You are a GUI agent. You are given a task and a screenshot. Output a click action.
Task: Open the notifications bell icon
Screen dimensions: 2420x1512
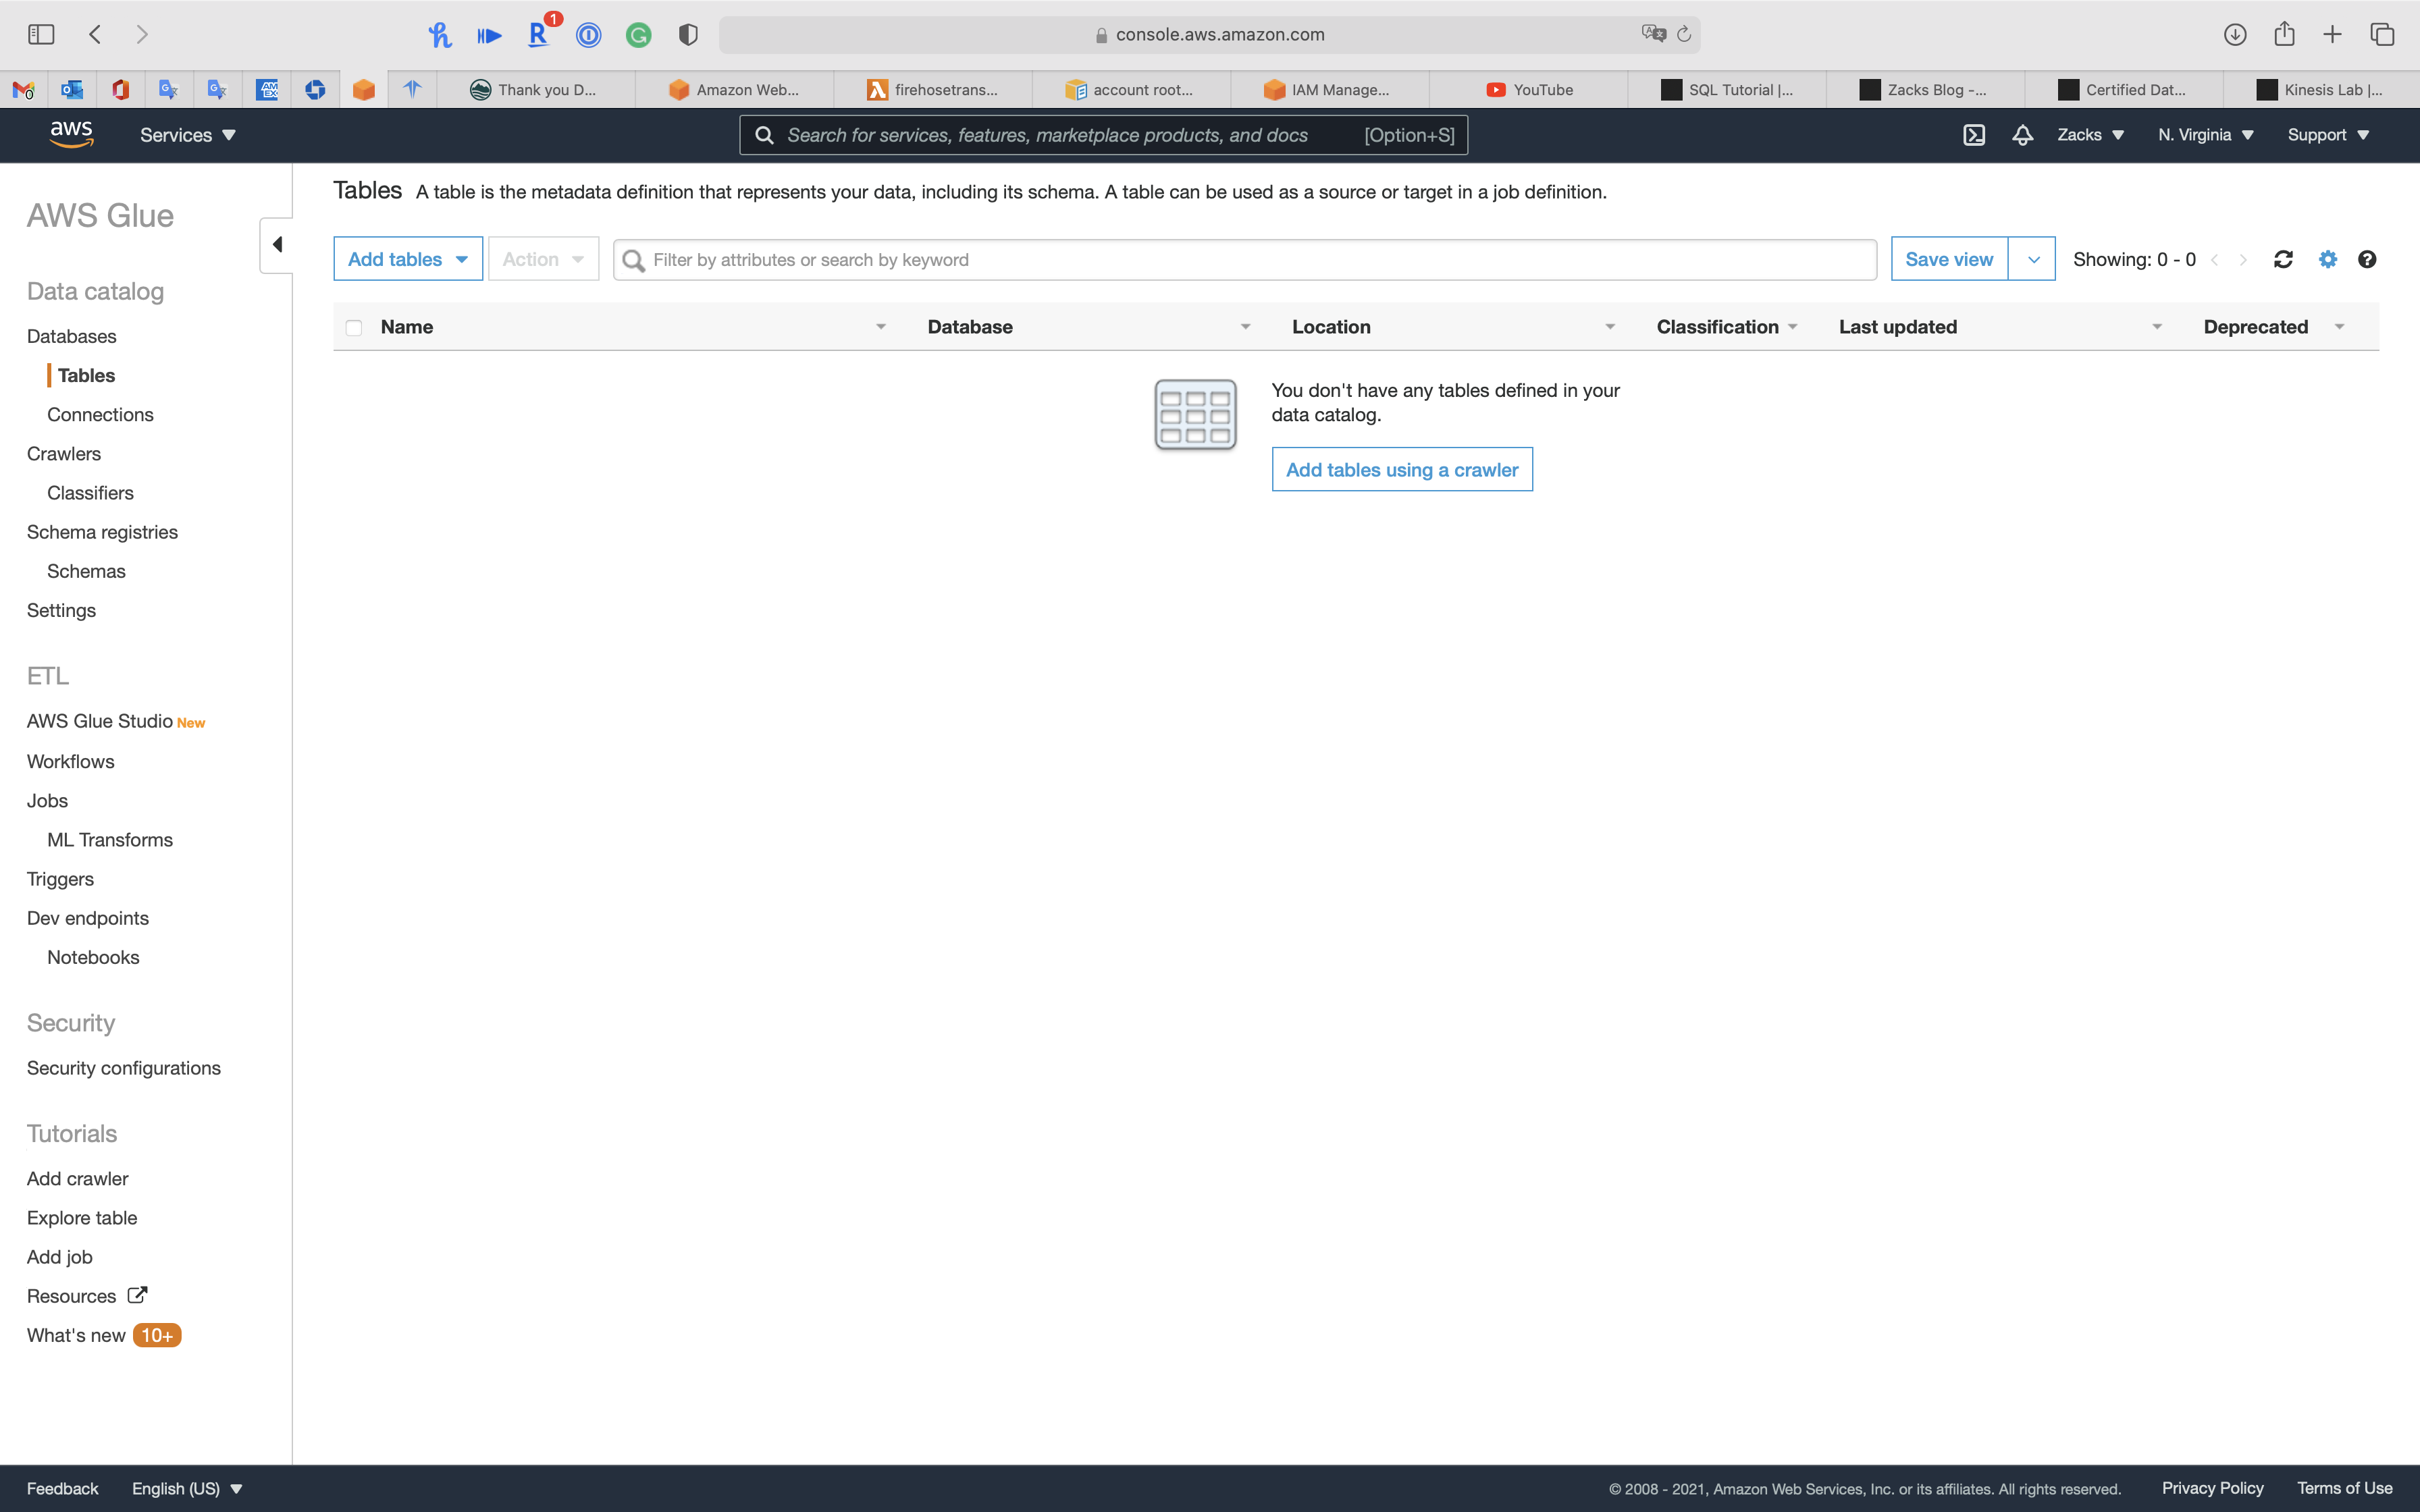pos(2022,135)
